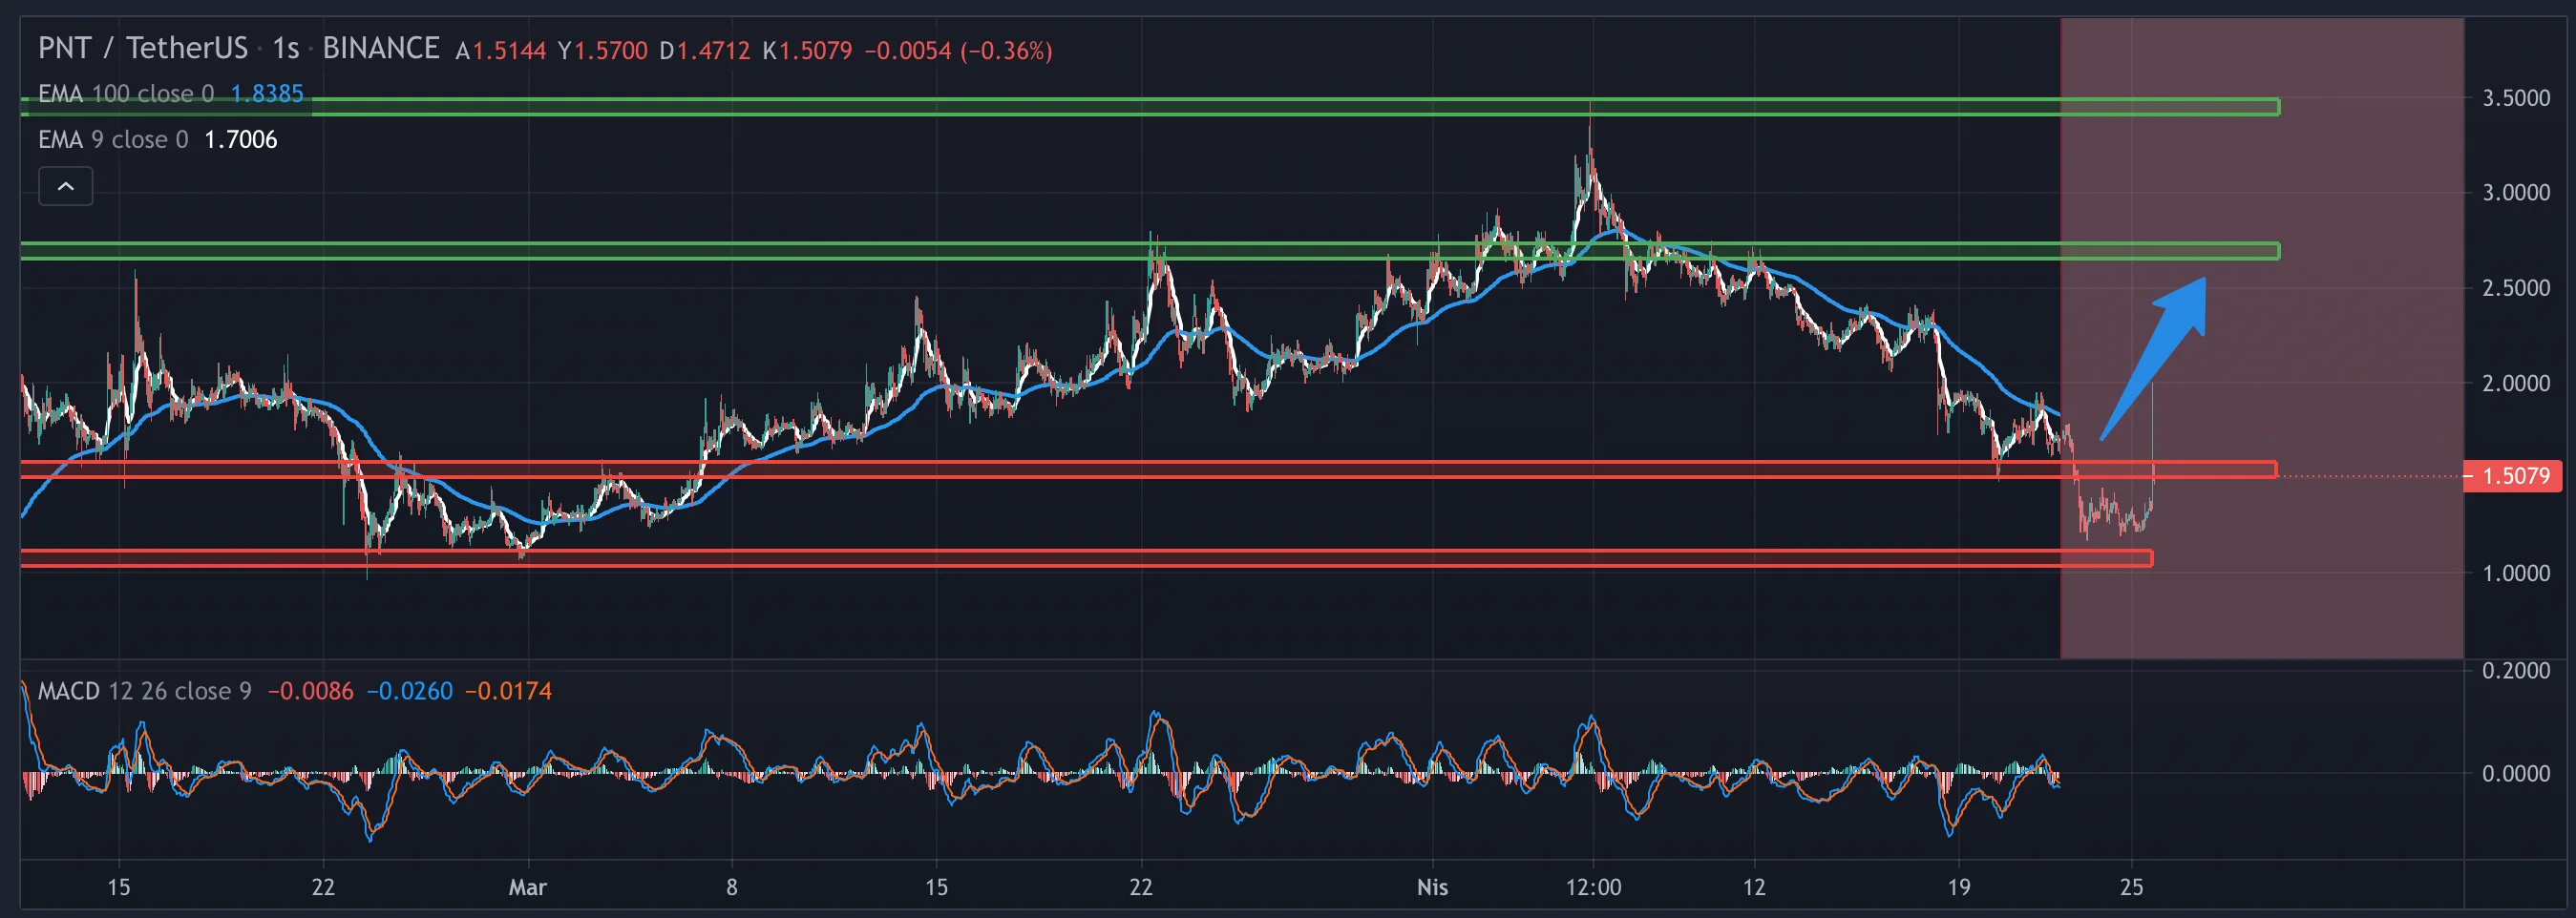Click the 0.0000 MACD axis label
2576x918 pixels.
pyautogui.click(x=2516, y=773)
